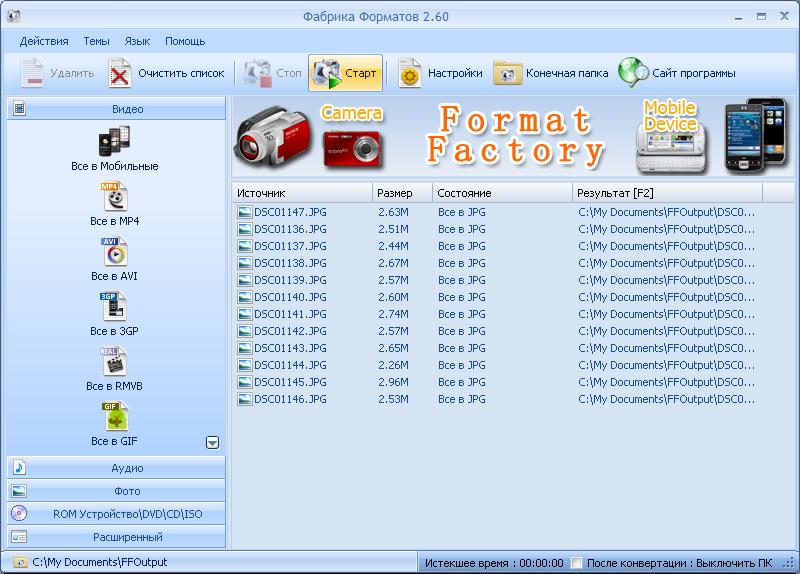Select the DSC01141.JPG file name
This screenshot has width=800, height=574.
pyautogui.click(x=290, y=314)
